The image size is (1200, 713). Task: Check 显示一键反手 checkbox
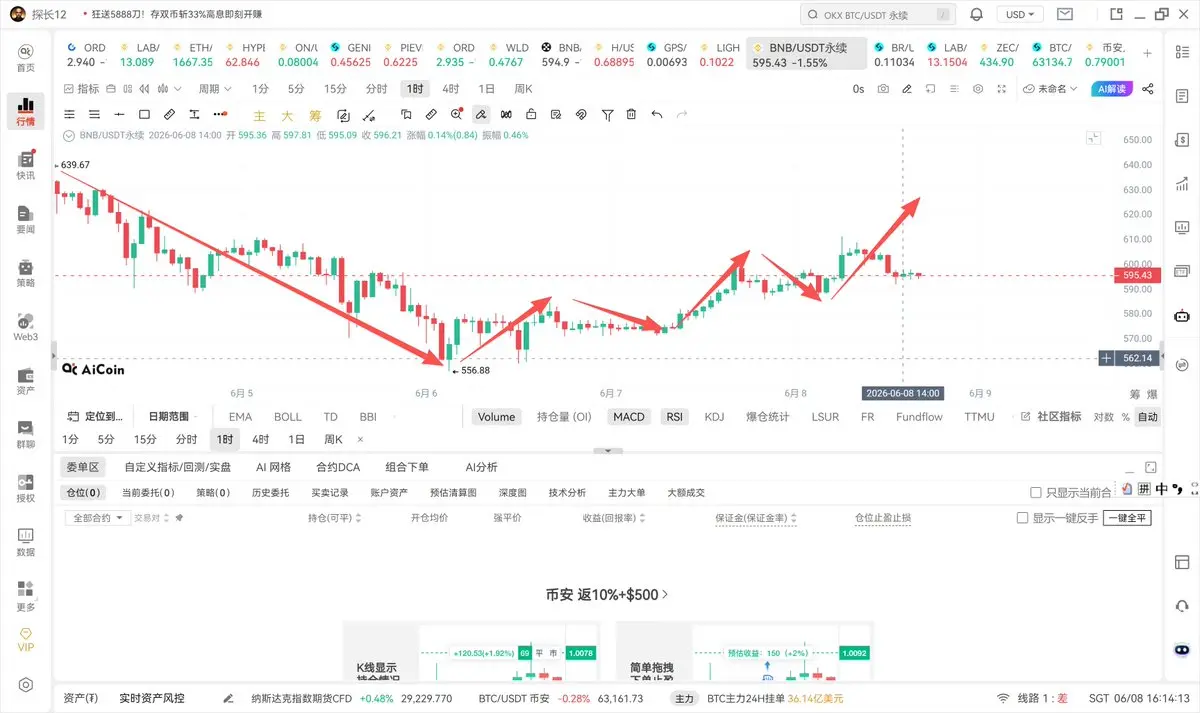point(1022,518)
